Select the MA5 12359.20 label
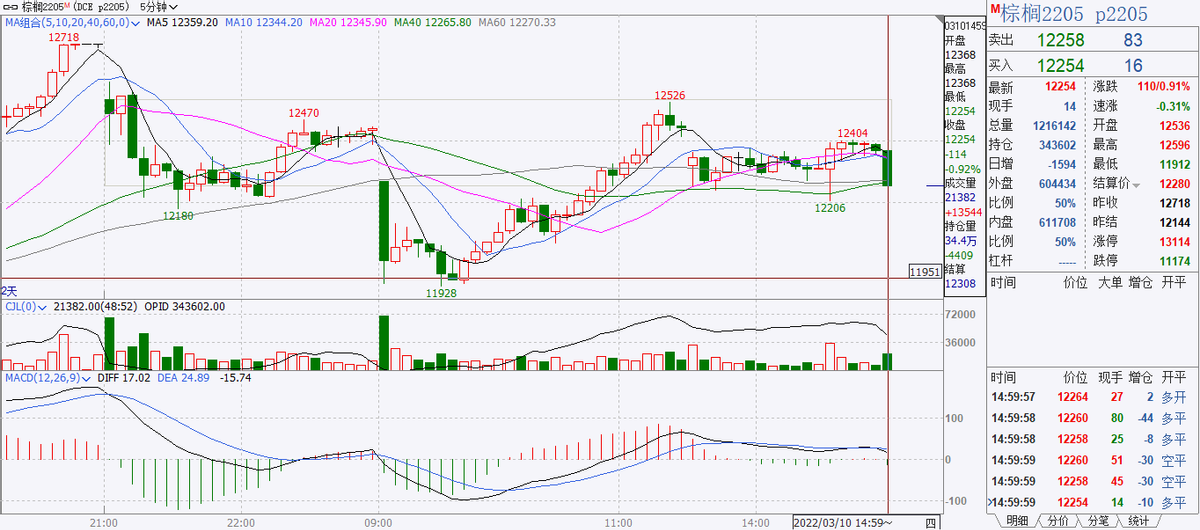 [x=183, y=21]
